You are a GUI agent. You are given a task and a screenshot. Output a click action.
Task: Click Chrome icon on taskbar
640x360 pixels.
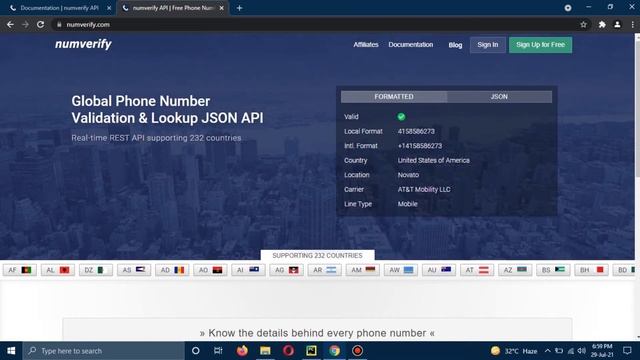point(334,351)
